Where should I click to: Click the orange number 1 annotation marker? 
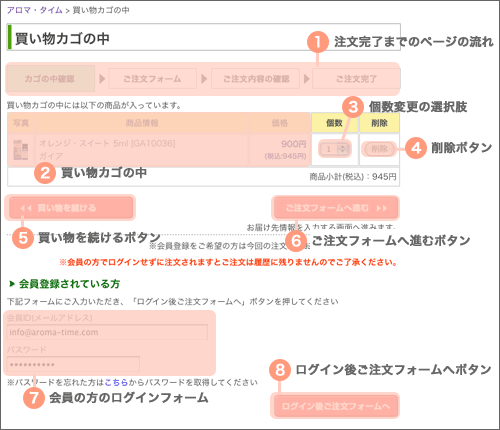point(318,42)
